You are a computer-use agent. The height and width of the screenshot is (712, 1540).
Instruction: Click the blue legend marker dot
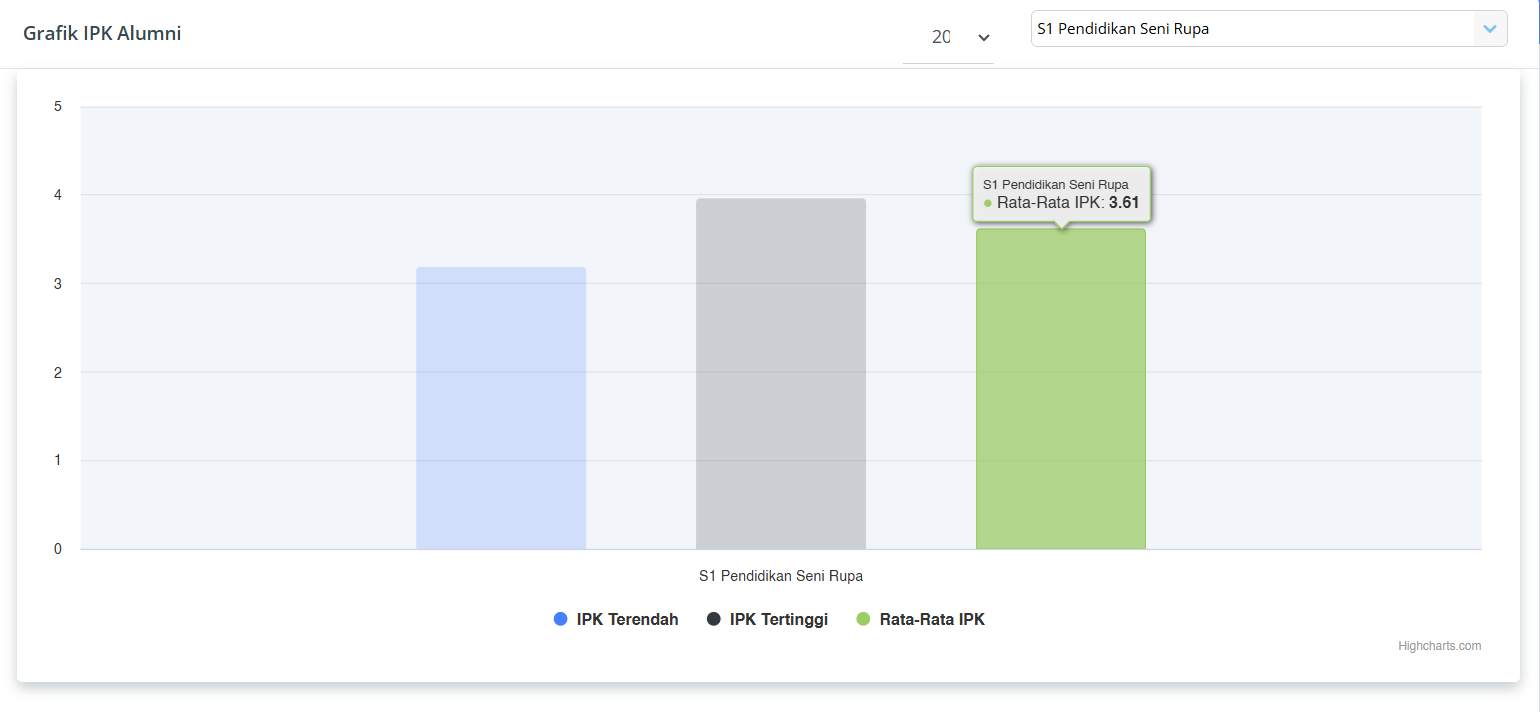561,620
